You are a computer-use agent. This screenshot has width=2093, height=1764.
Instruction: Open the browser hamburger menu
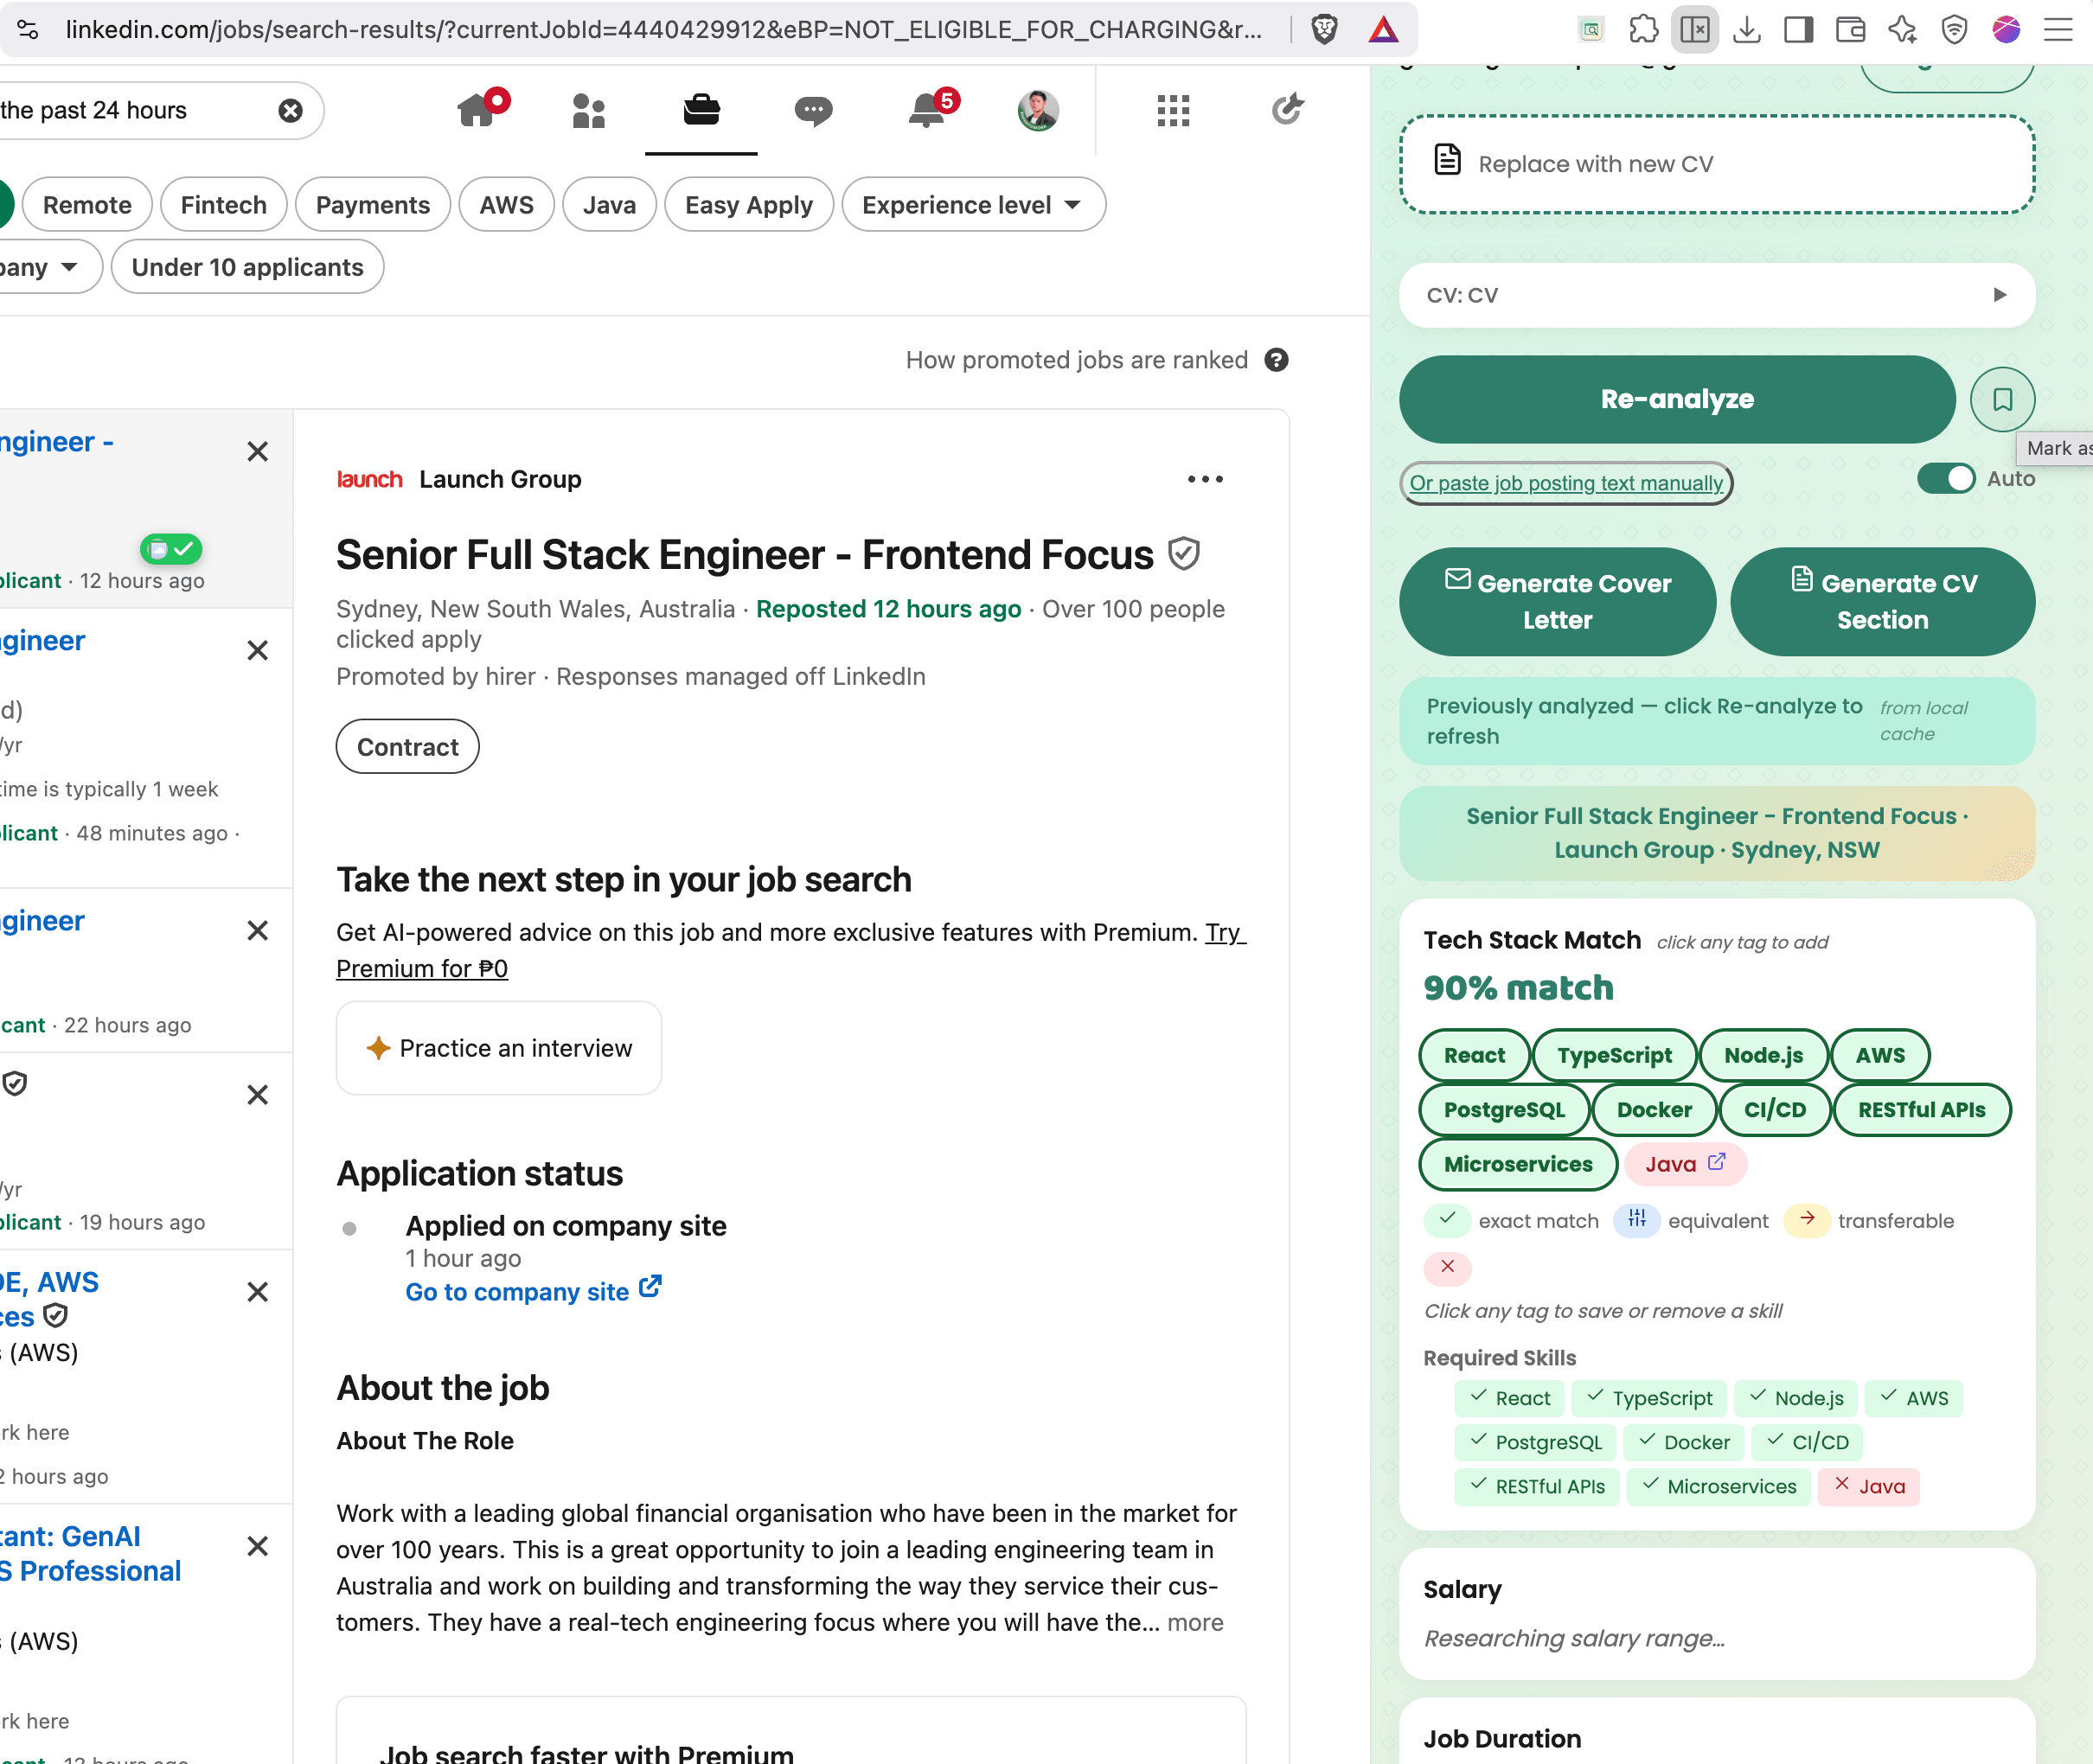pos(2058,30)
